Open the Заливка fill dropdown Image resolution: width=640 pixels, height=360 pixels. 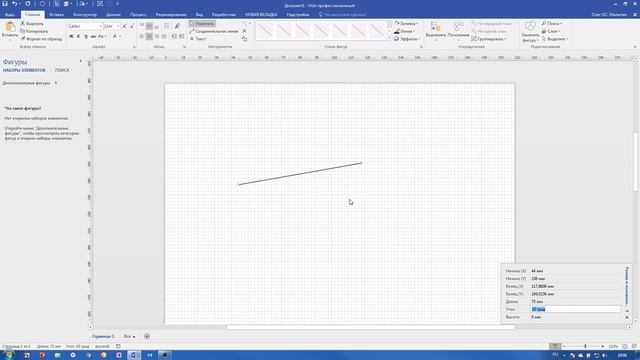[x=406, y=24]
